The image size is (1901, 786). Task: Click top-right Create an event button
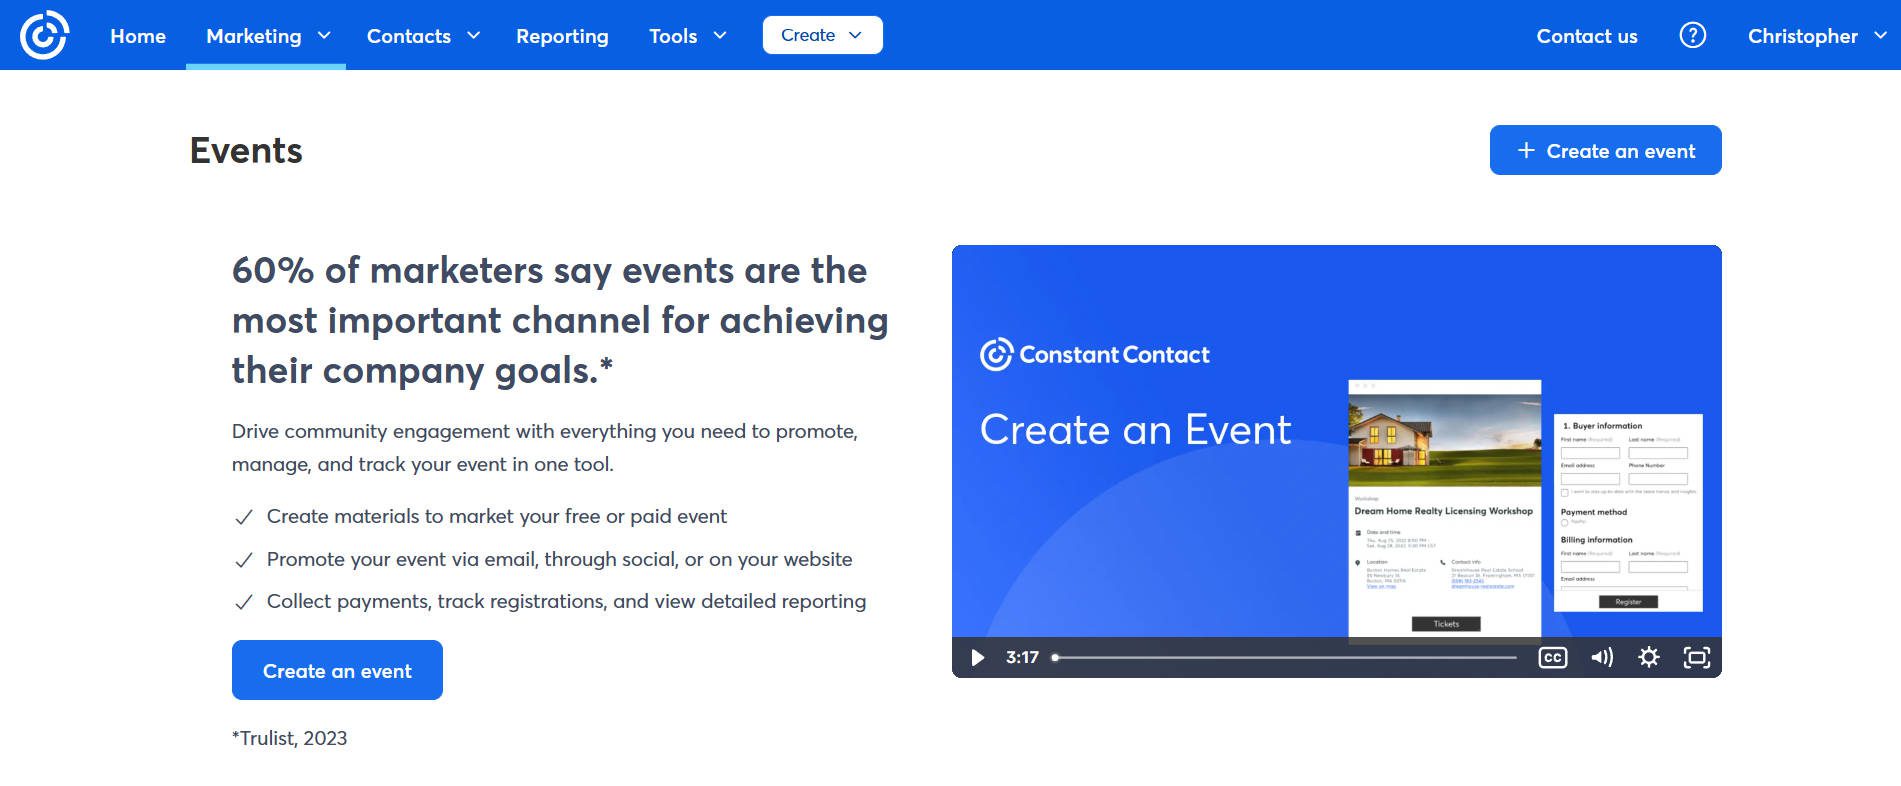point(1605,150)
